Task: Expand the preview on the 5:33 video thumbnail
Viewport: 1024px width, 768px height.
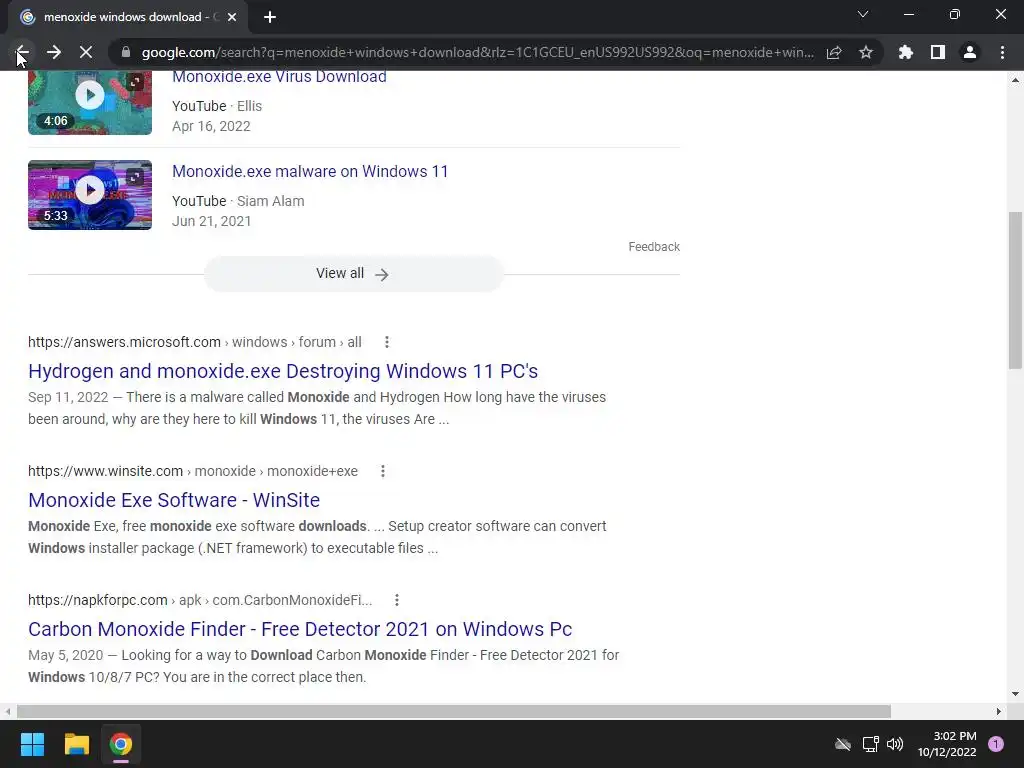Action: (x=135, y=176)
